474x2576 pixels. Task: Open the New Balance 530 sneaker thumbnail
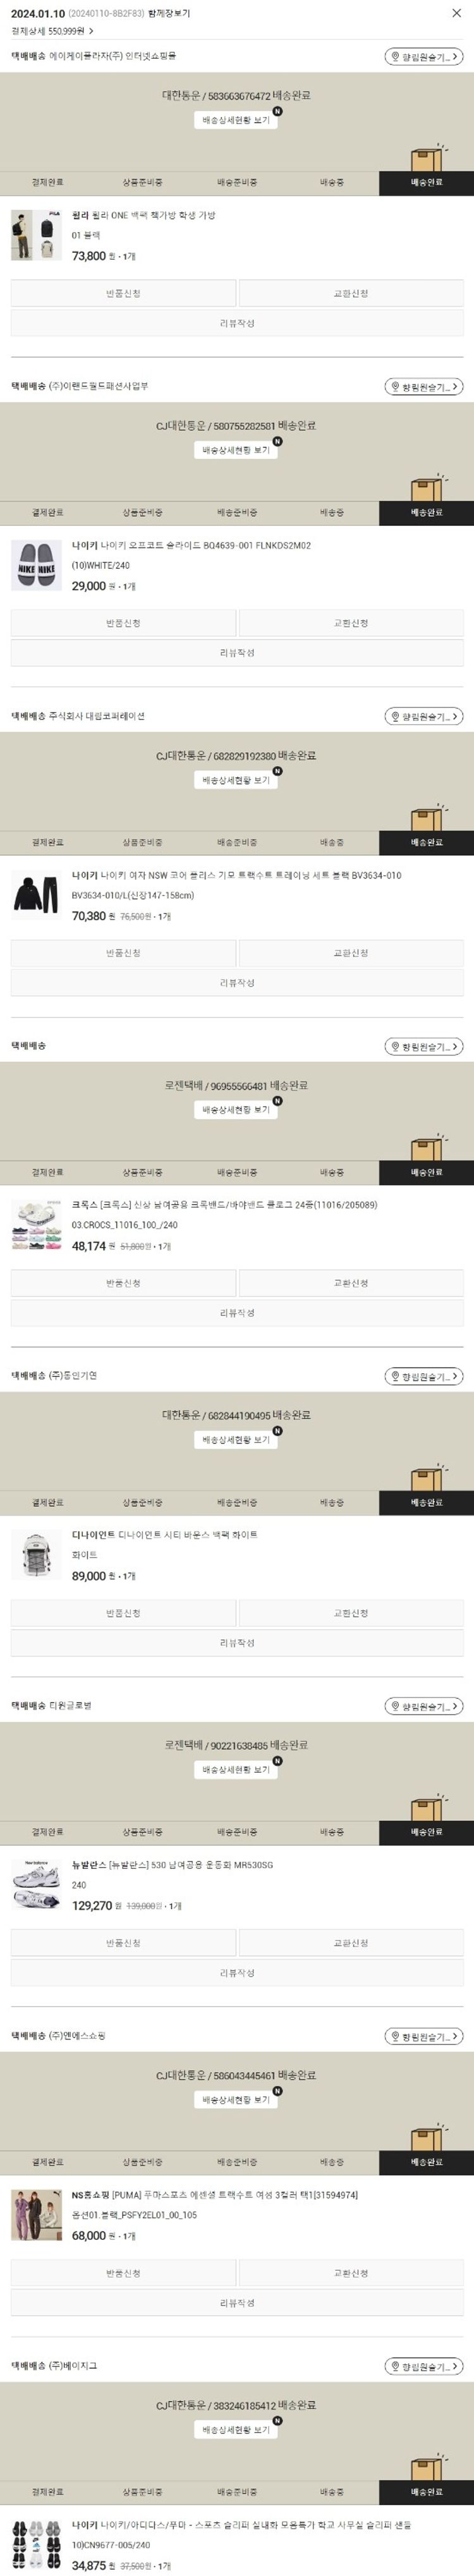coord(35,1885)
